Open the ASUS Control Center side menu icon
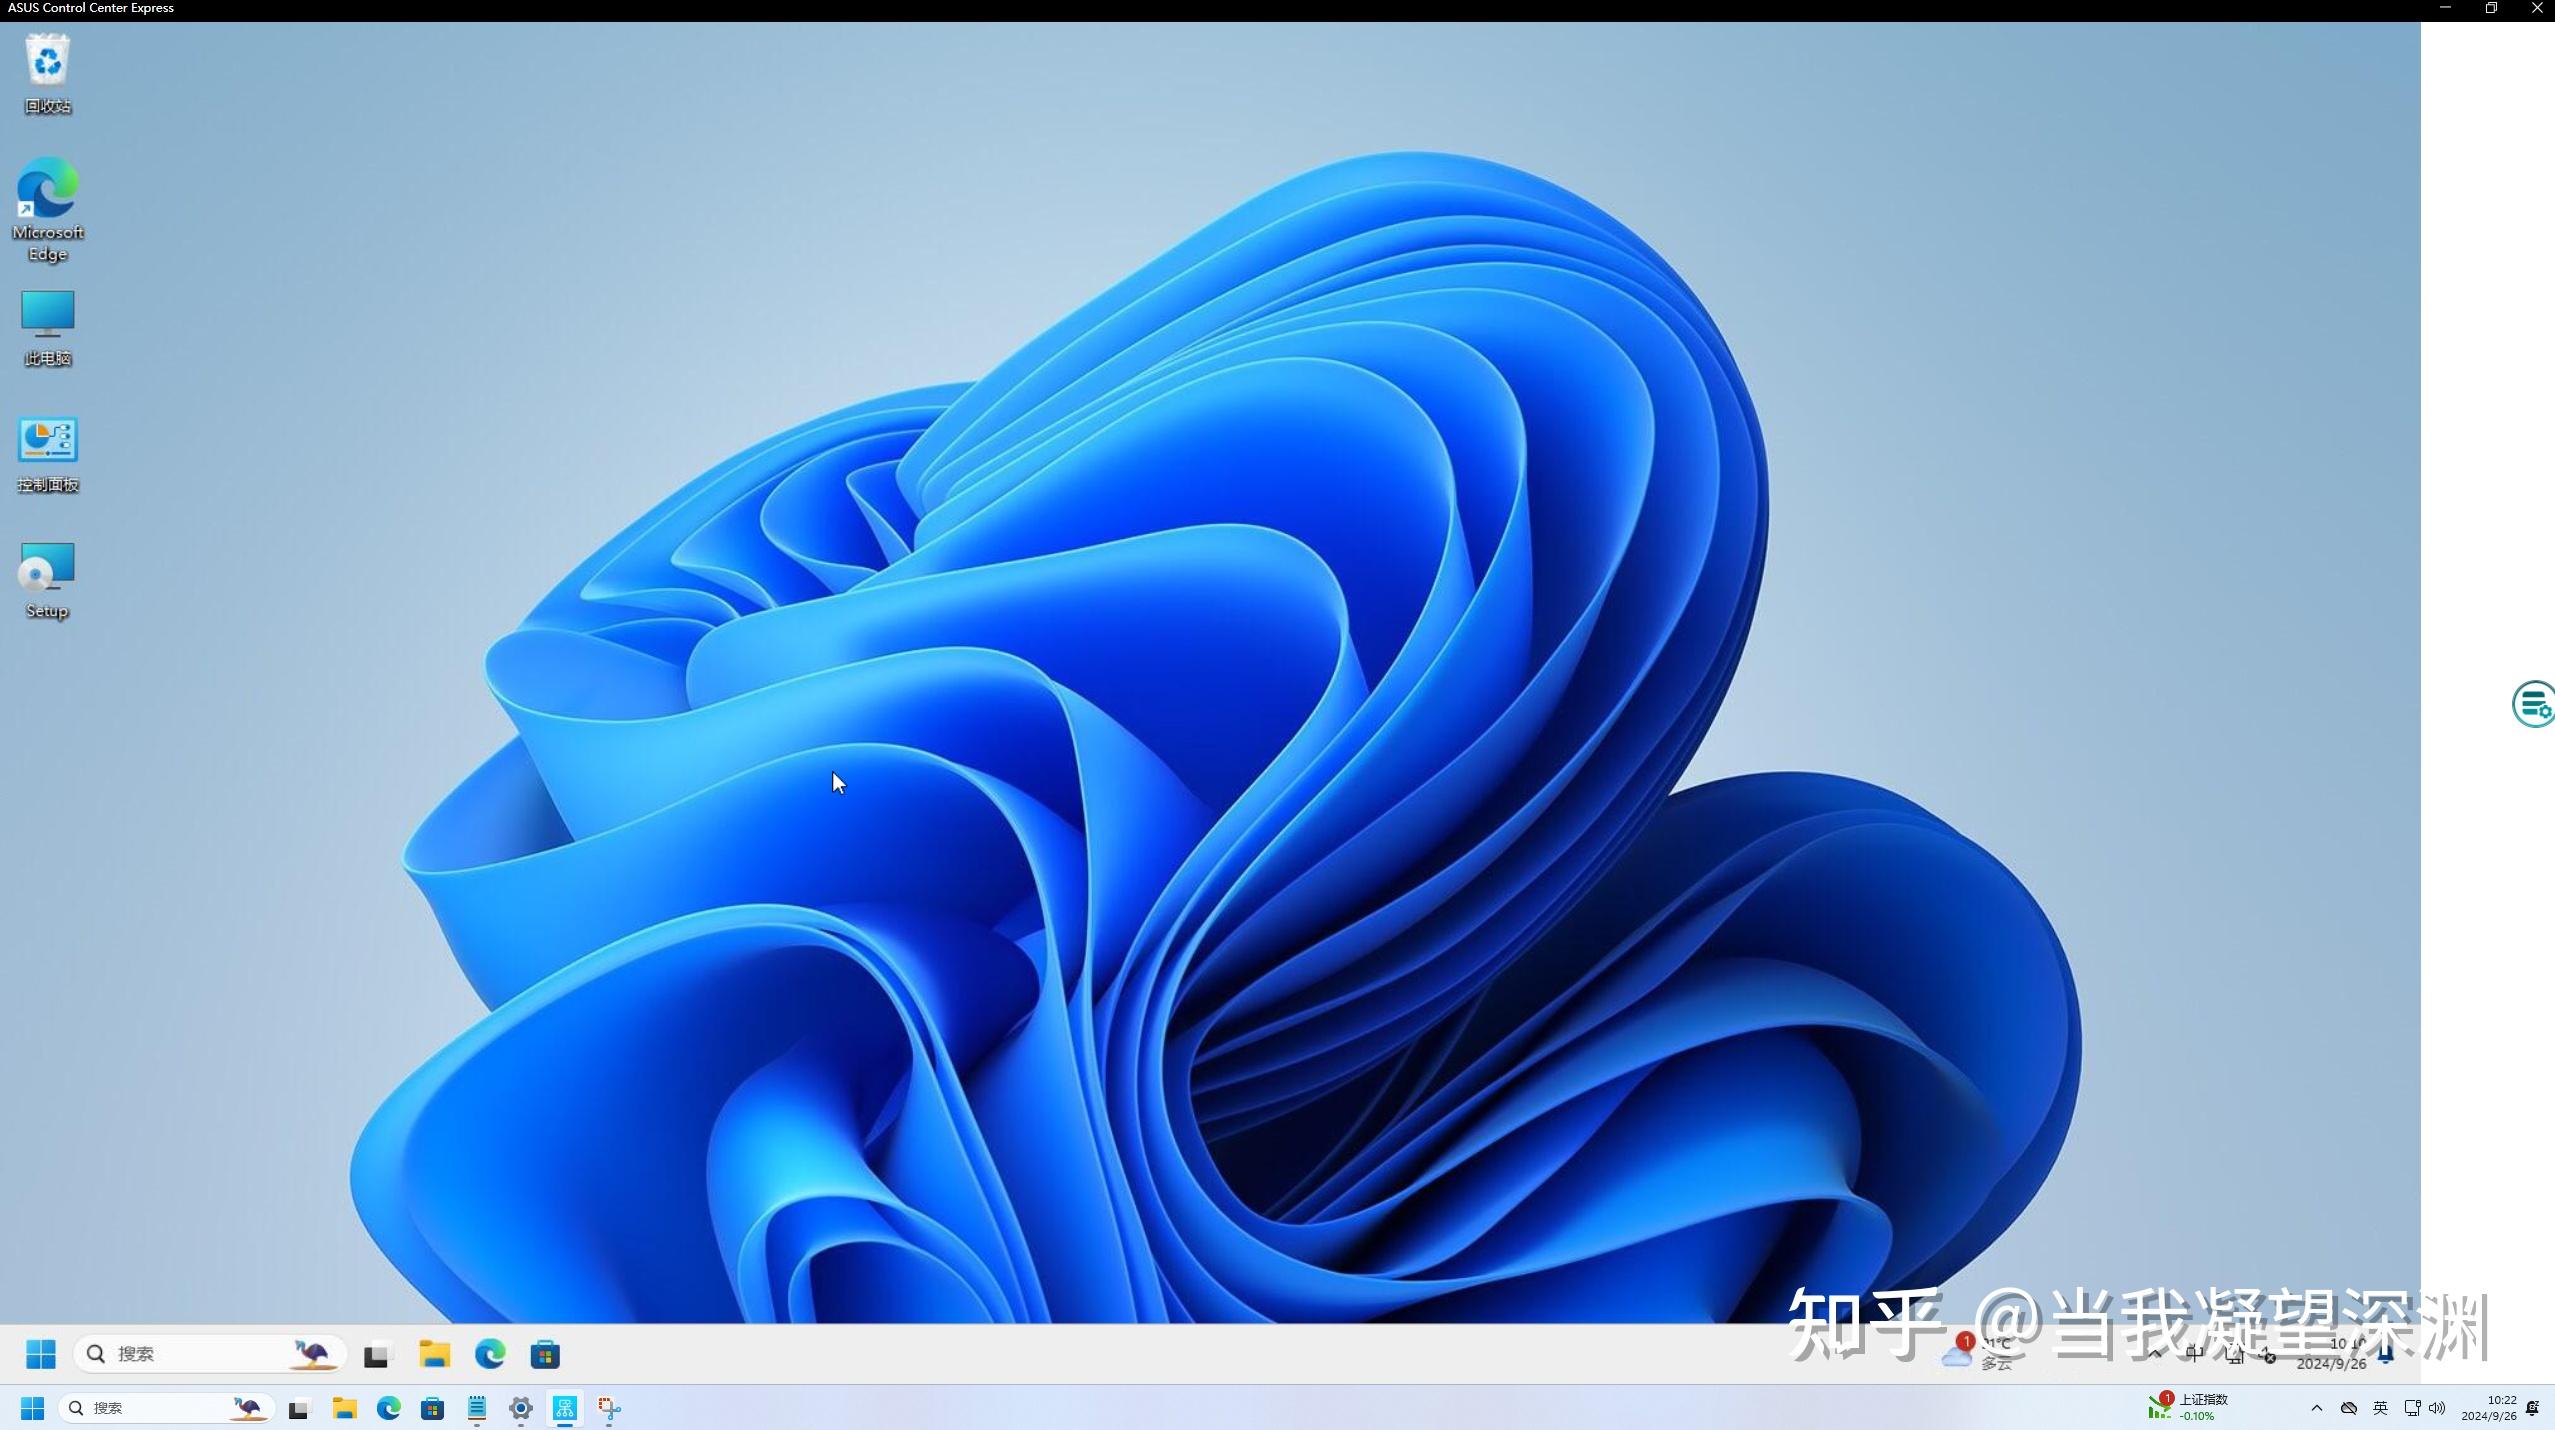 [x=2534, y=704]
